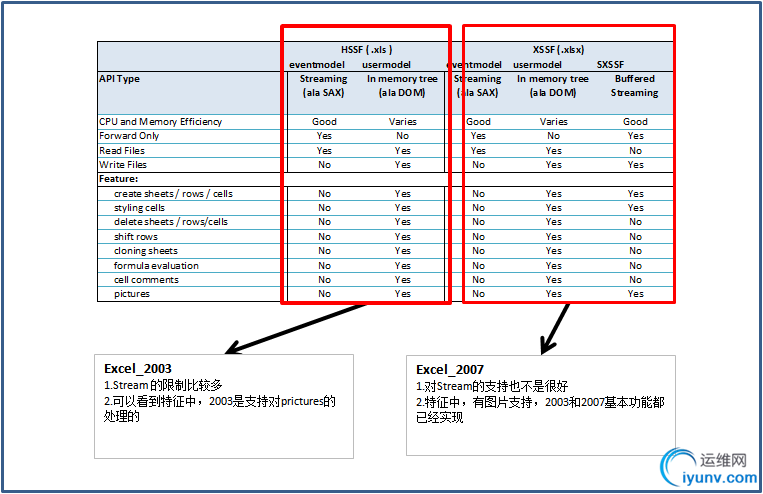Click Varies in HSSF usermodel CPU efficiency cell
763x494 pixels.
(x=402, y=122)
